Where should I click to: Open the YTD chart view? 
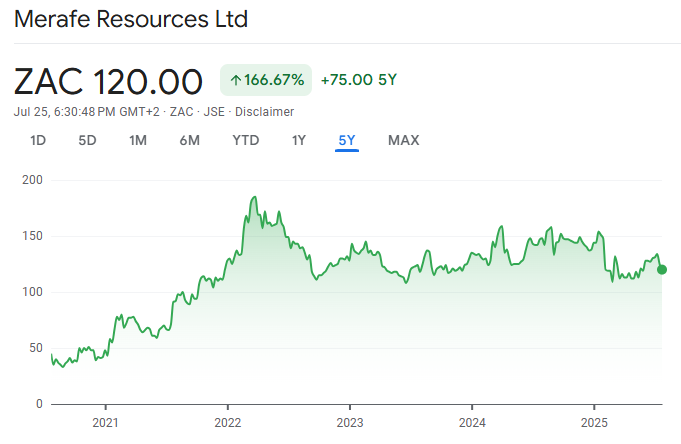(246, 140)
